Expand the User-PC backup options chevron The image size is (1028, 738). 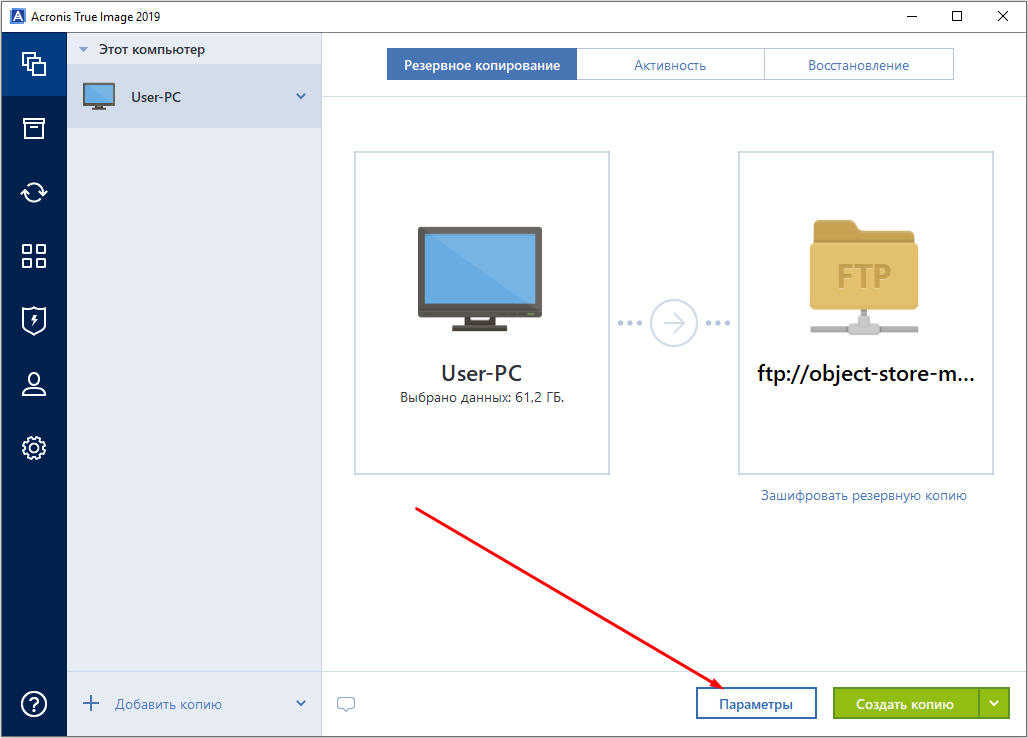coord(301,96)
